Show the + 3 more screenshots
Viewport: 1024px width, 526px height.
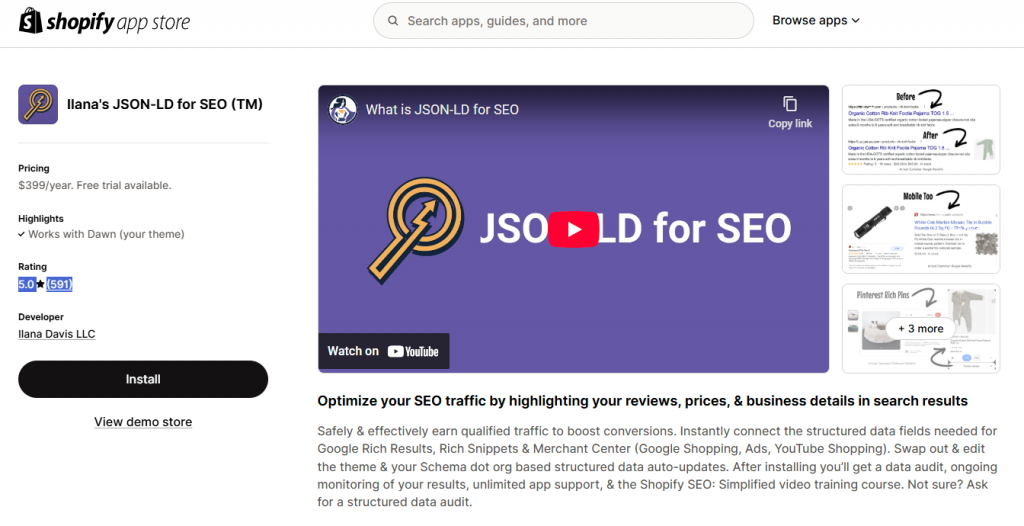[x=921, y=329]
